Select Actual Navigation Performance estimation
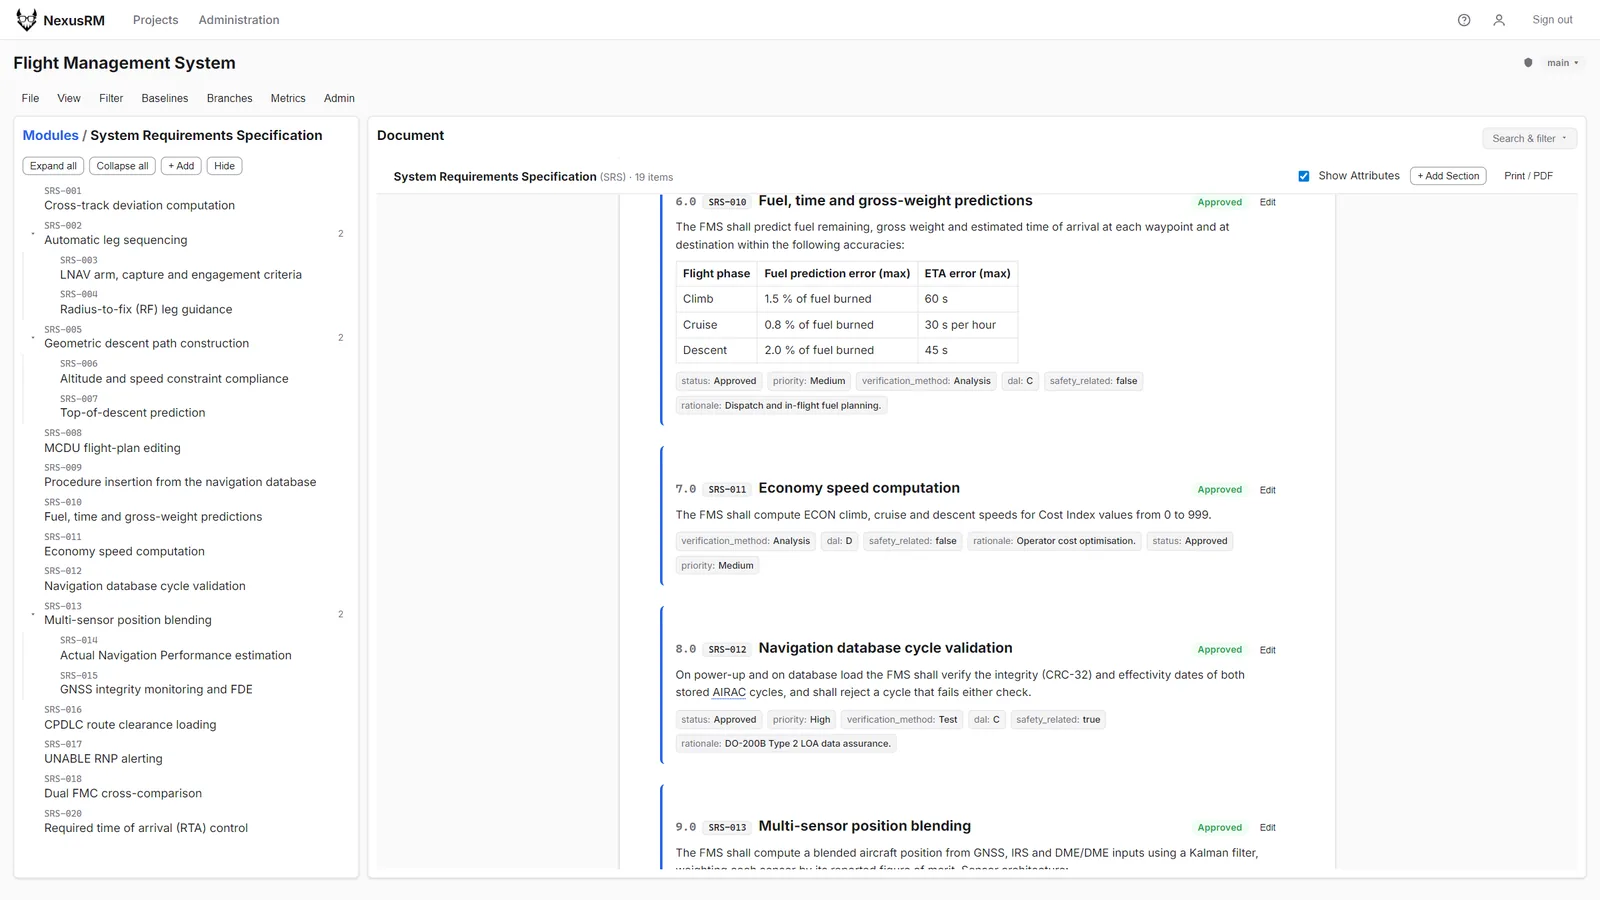The image size is (1600, 900). [x=176, y=648]
